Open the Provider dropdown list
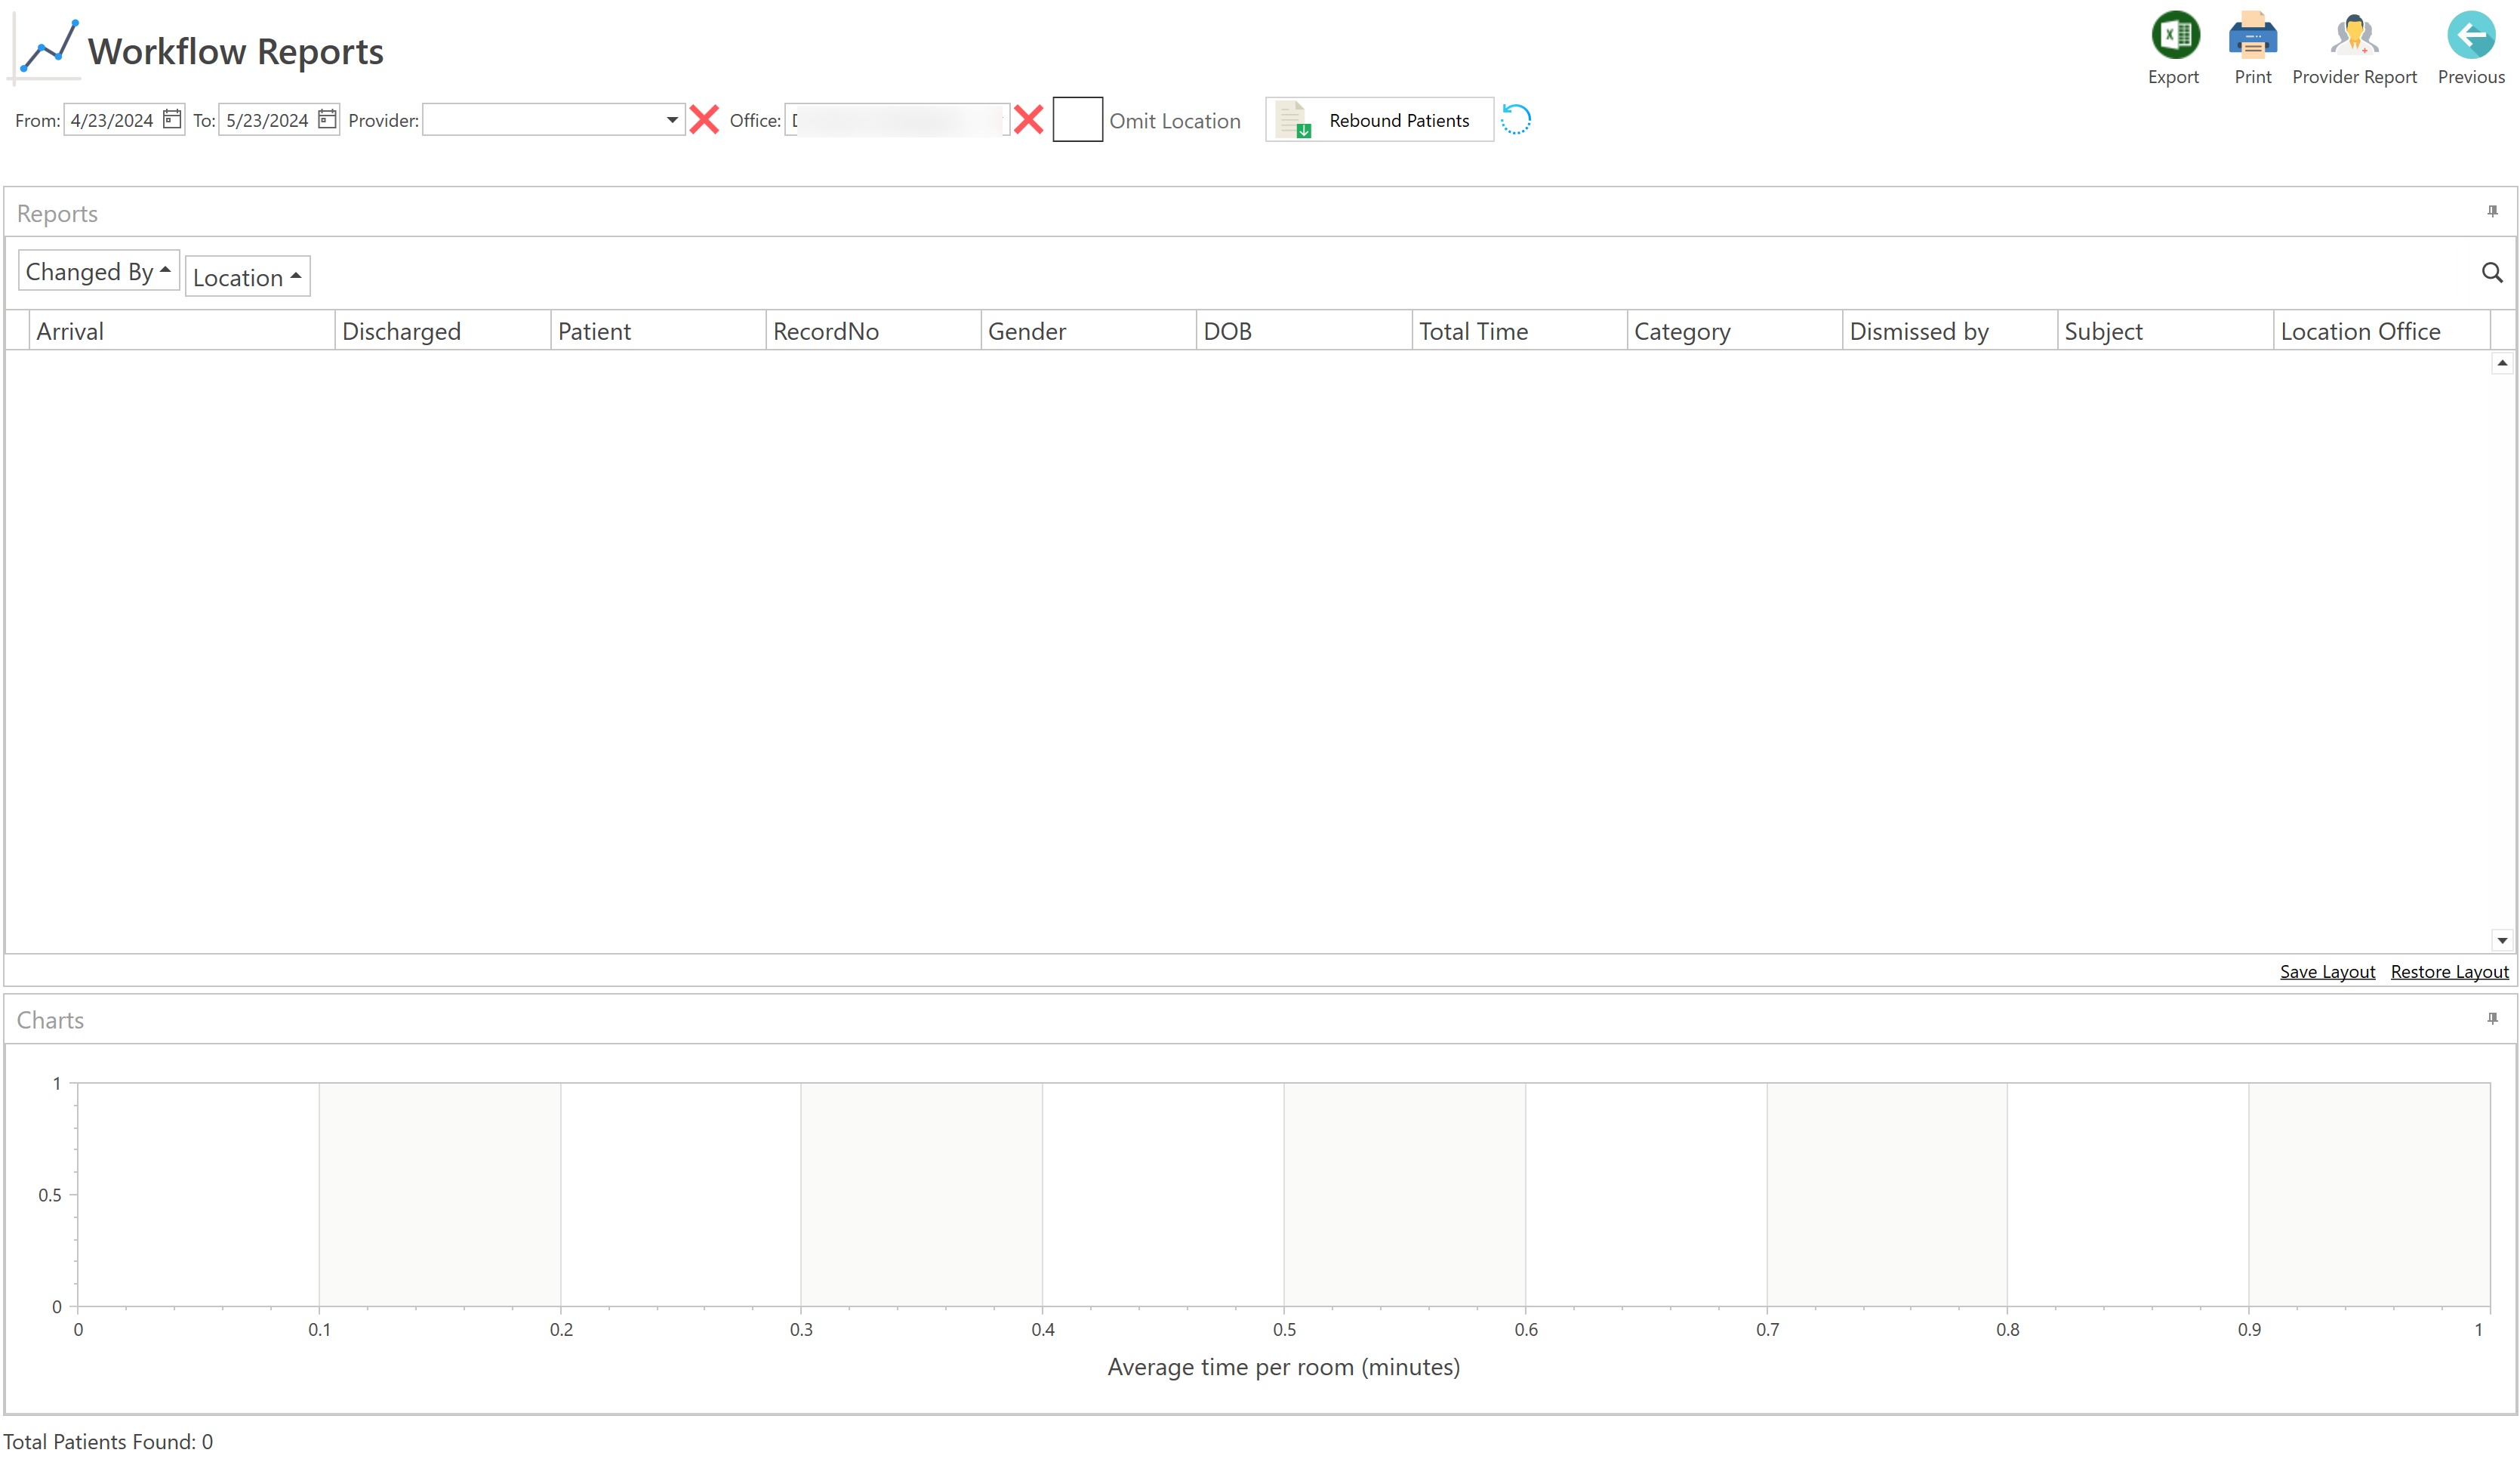Screen dimensions: 2520x1459 (672, 120)
